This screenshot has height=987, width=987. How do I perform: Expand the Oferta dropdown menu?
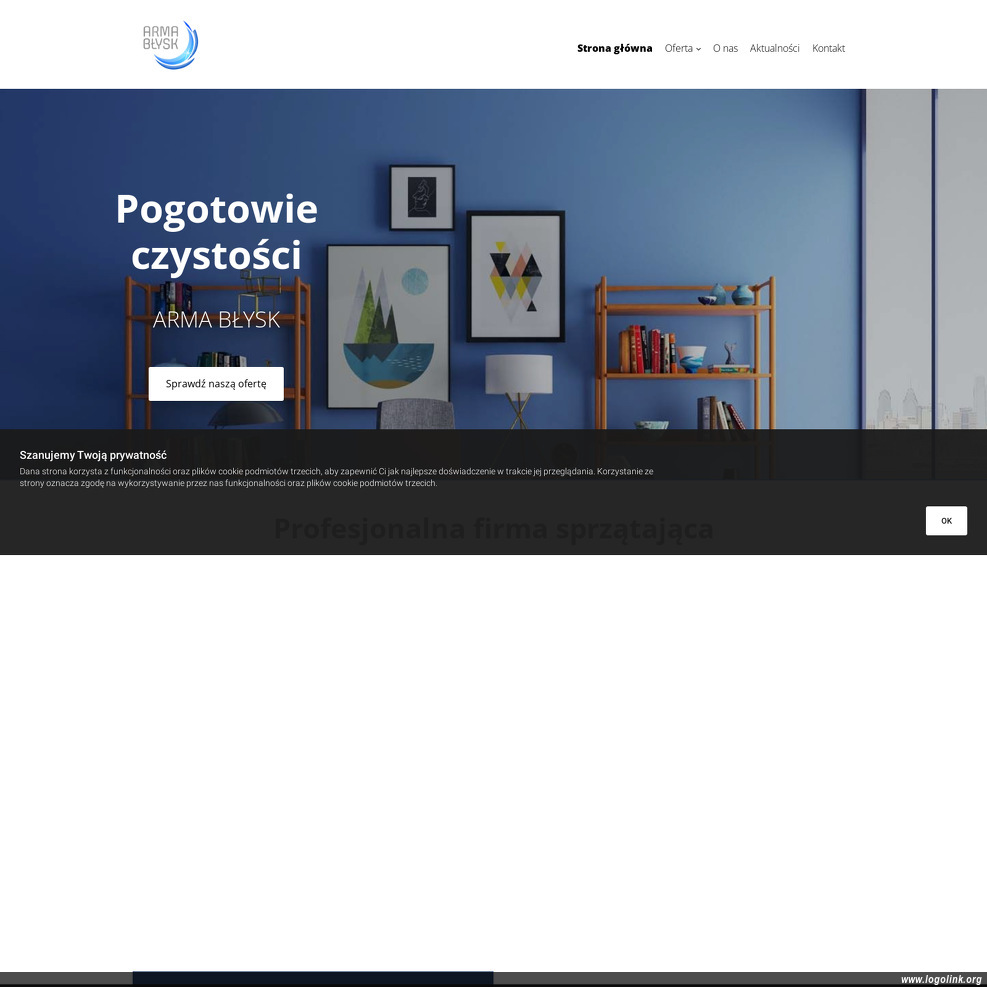pos(682,48)
